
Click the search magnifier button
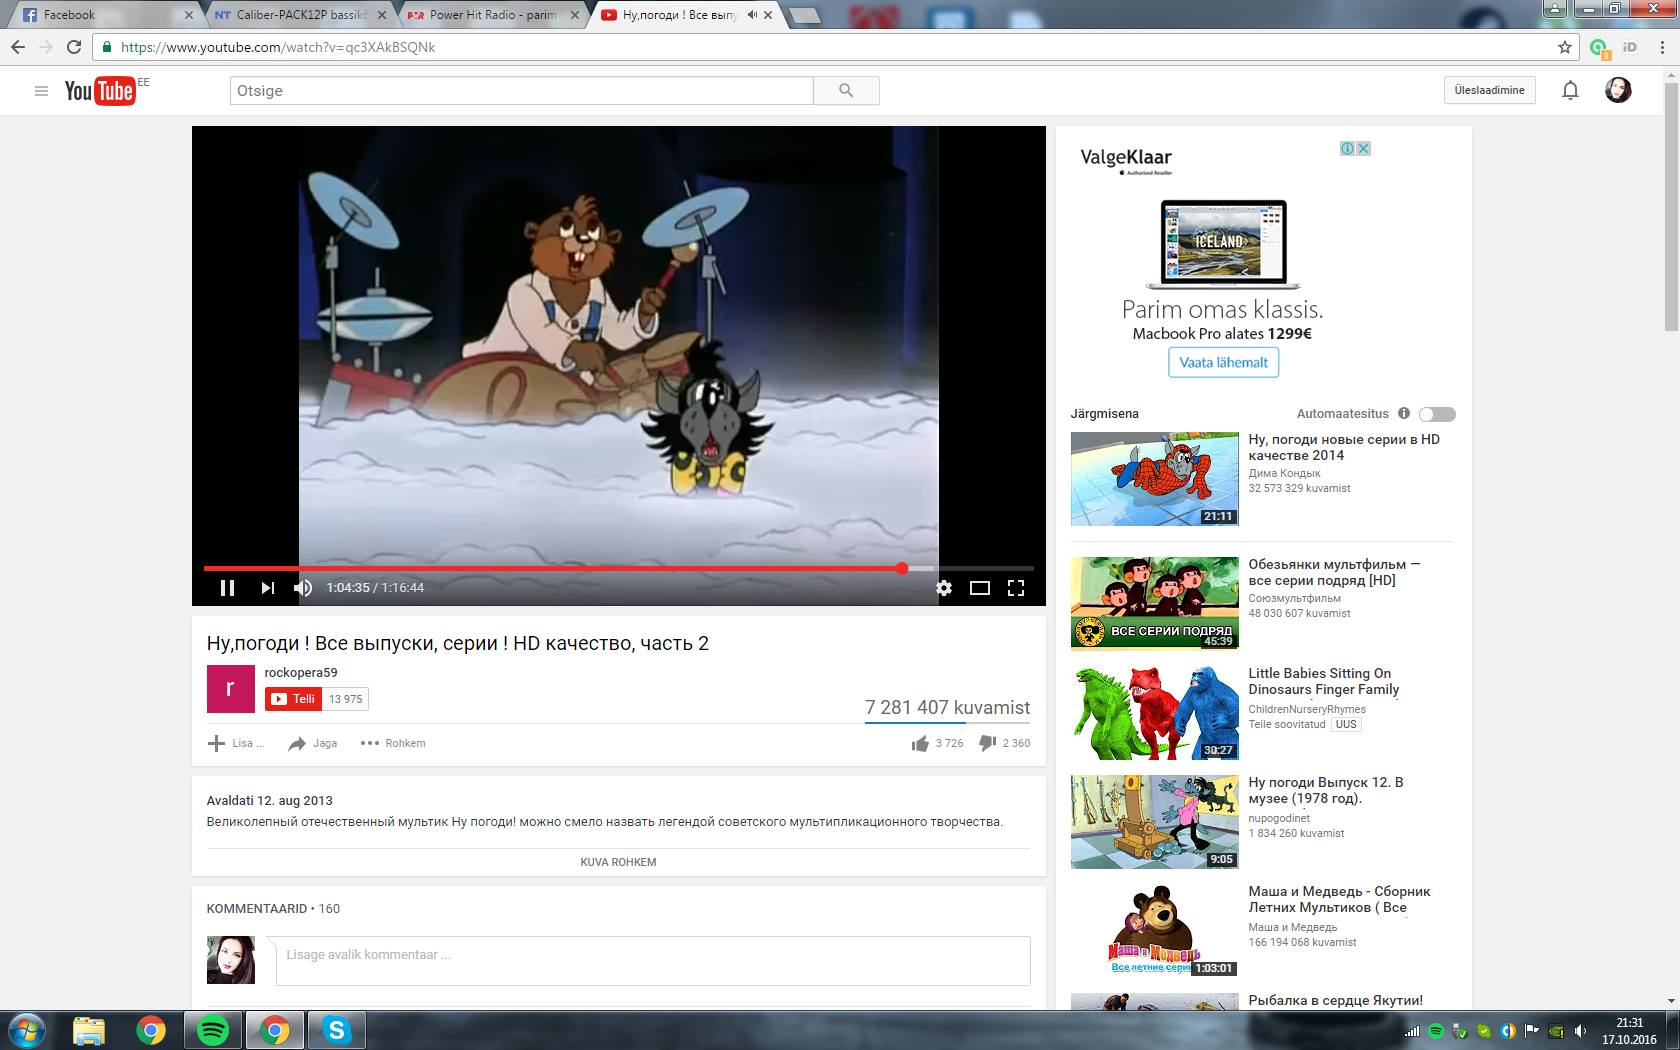846,91
